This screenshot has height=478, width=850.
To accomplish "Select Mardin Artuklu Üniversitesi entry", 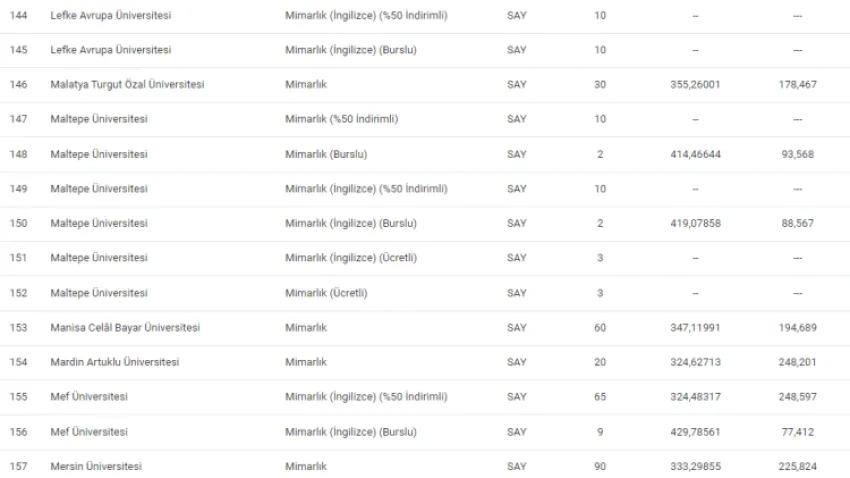I will tap(115, 362).
